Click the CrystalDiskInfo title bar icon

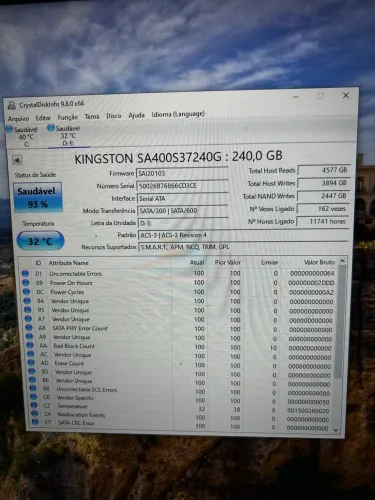click(12, 105)
